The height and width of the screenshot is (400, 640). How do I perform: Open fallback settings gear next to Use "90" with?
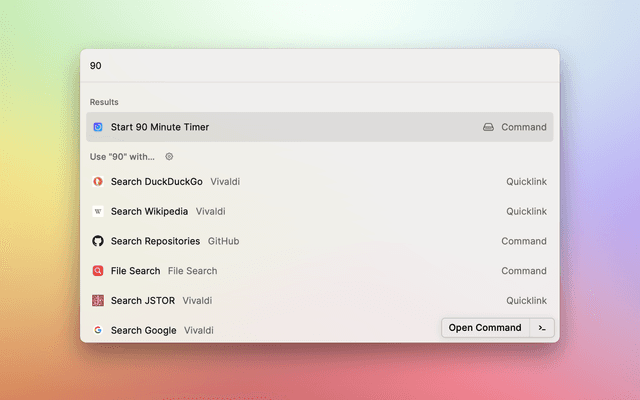click(x=169, y=157)
